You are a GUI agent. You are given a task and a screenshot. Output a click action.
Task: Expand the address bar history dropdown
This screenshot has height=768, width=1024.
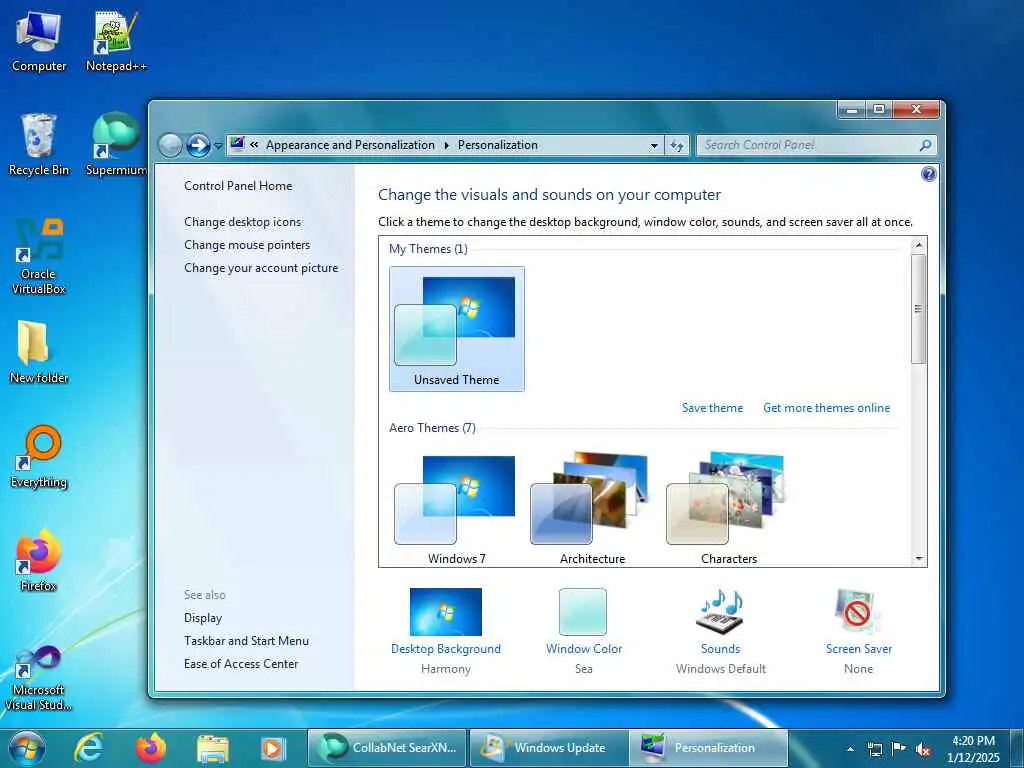coord(654,145)
